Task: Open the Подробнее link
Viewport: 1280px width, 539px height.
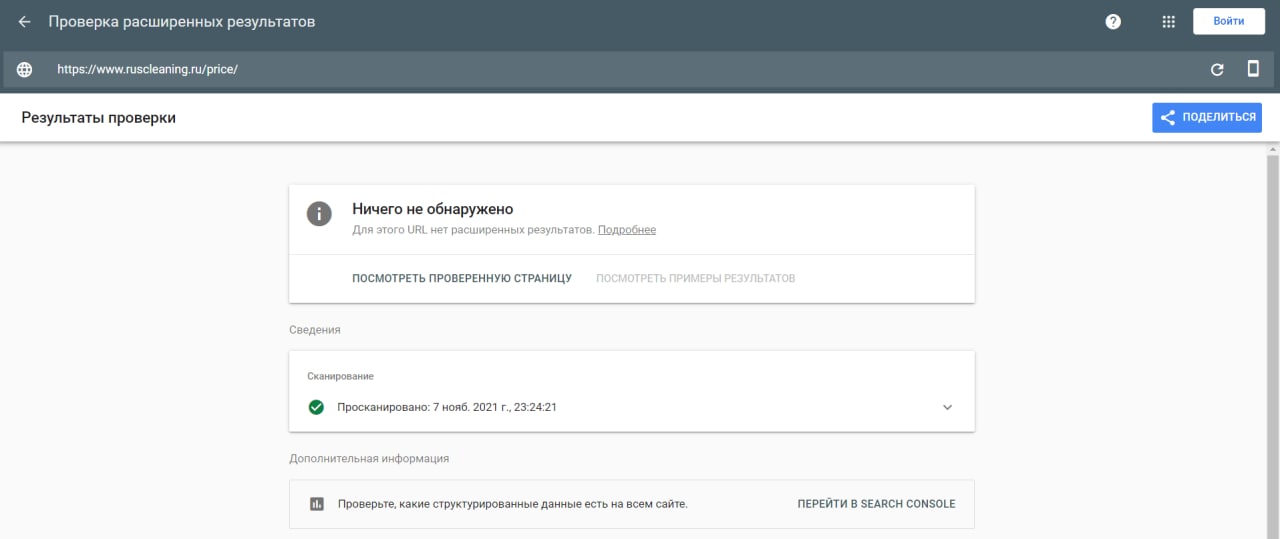Action: [627, 230]
